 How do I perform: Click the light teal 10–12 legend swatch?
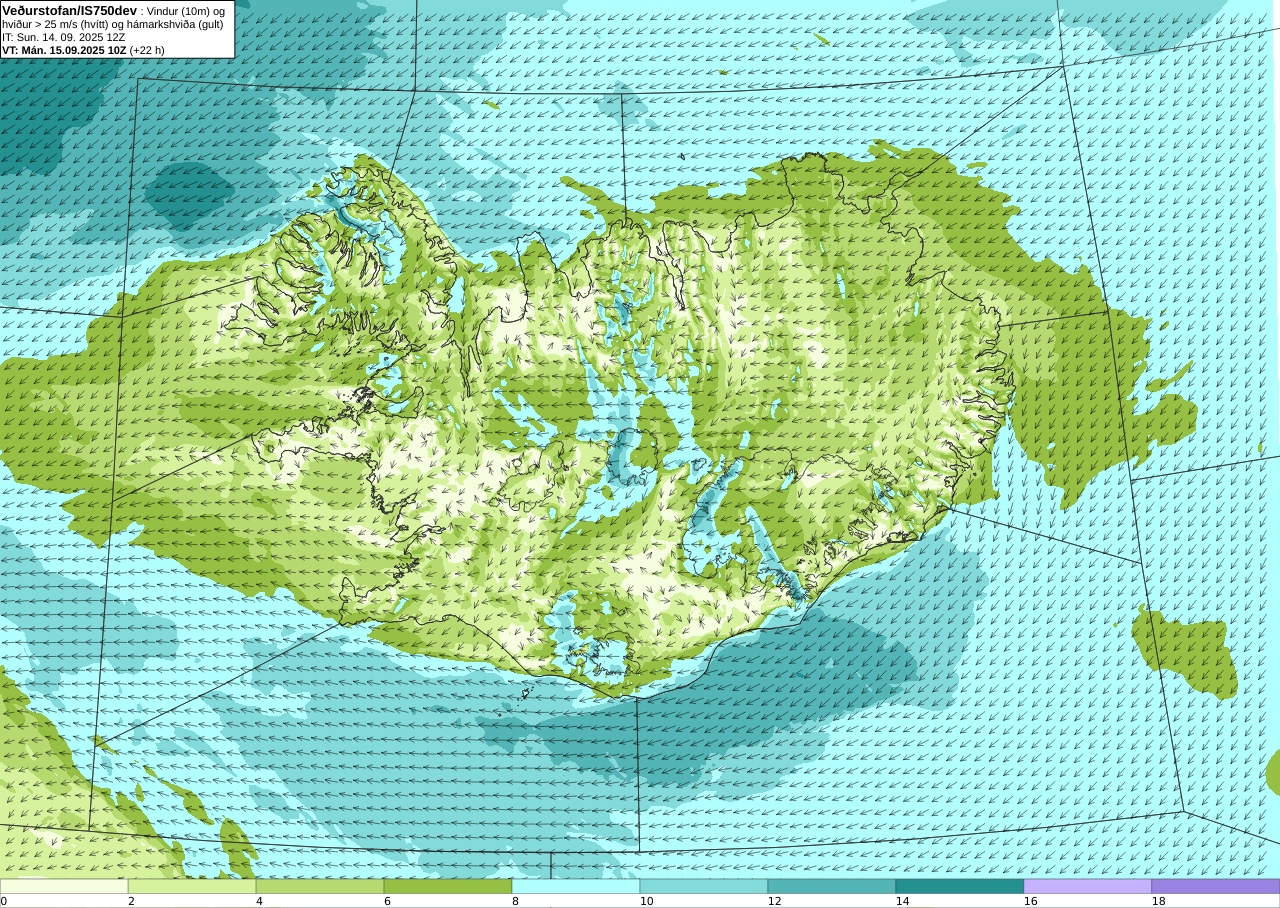pos(704,886)
